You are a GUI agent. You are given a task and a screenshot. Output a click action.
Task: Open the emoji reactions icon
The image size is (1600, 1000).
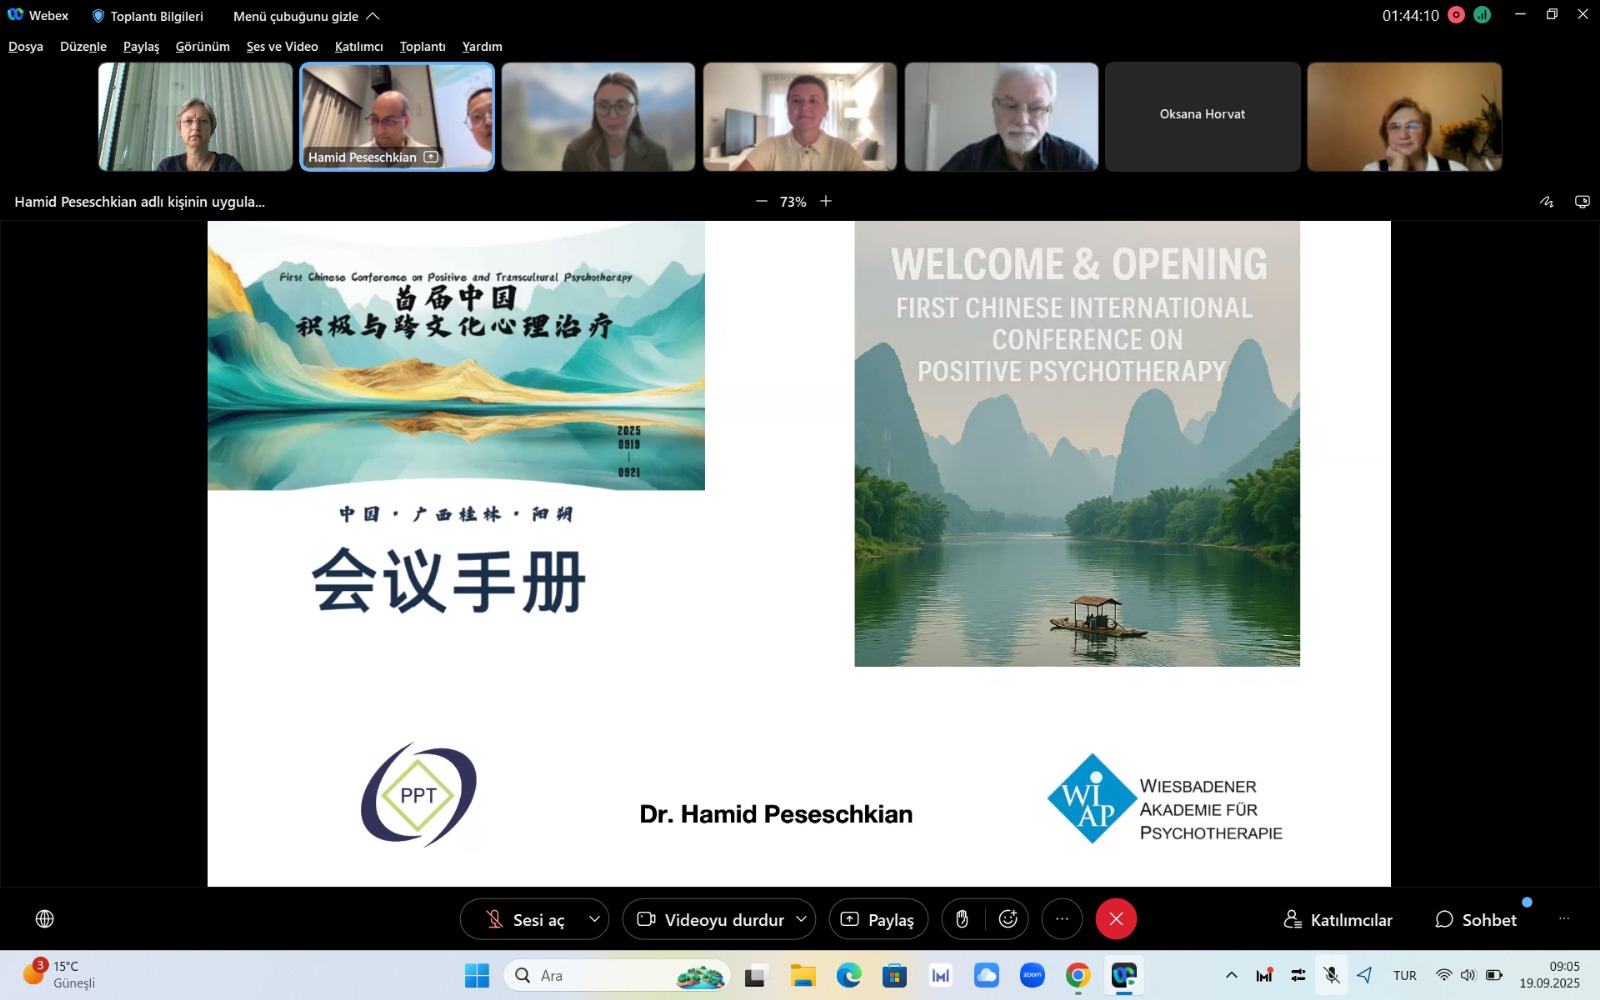point(1008,919)
